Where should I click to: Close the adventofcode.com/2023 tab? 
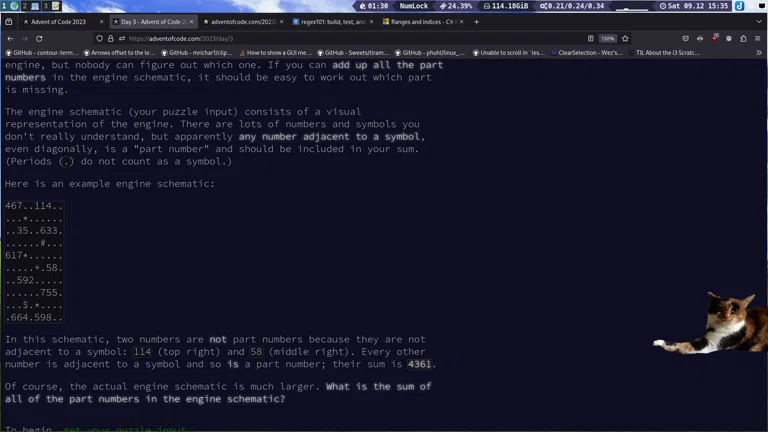[282, 22]
